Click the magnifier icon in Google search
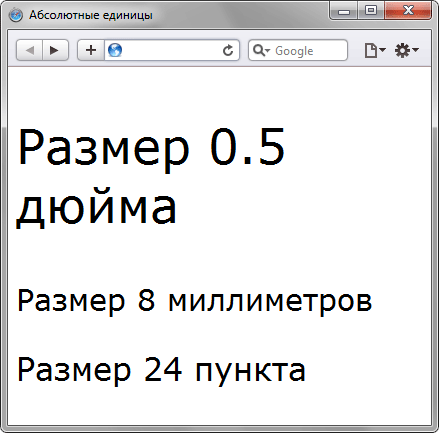 pos(259,50)
